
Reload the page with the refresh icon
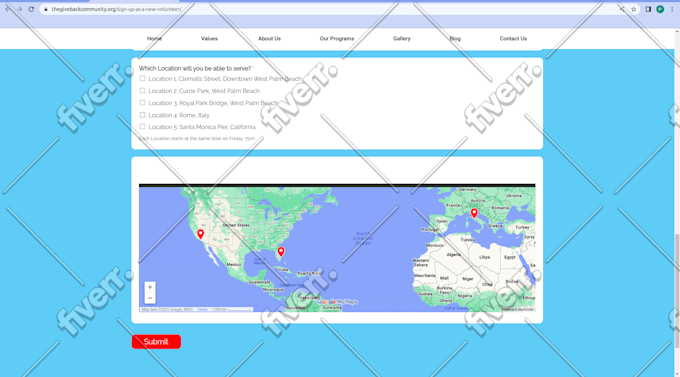(x=31, y=9)
